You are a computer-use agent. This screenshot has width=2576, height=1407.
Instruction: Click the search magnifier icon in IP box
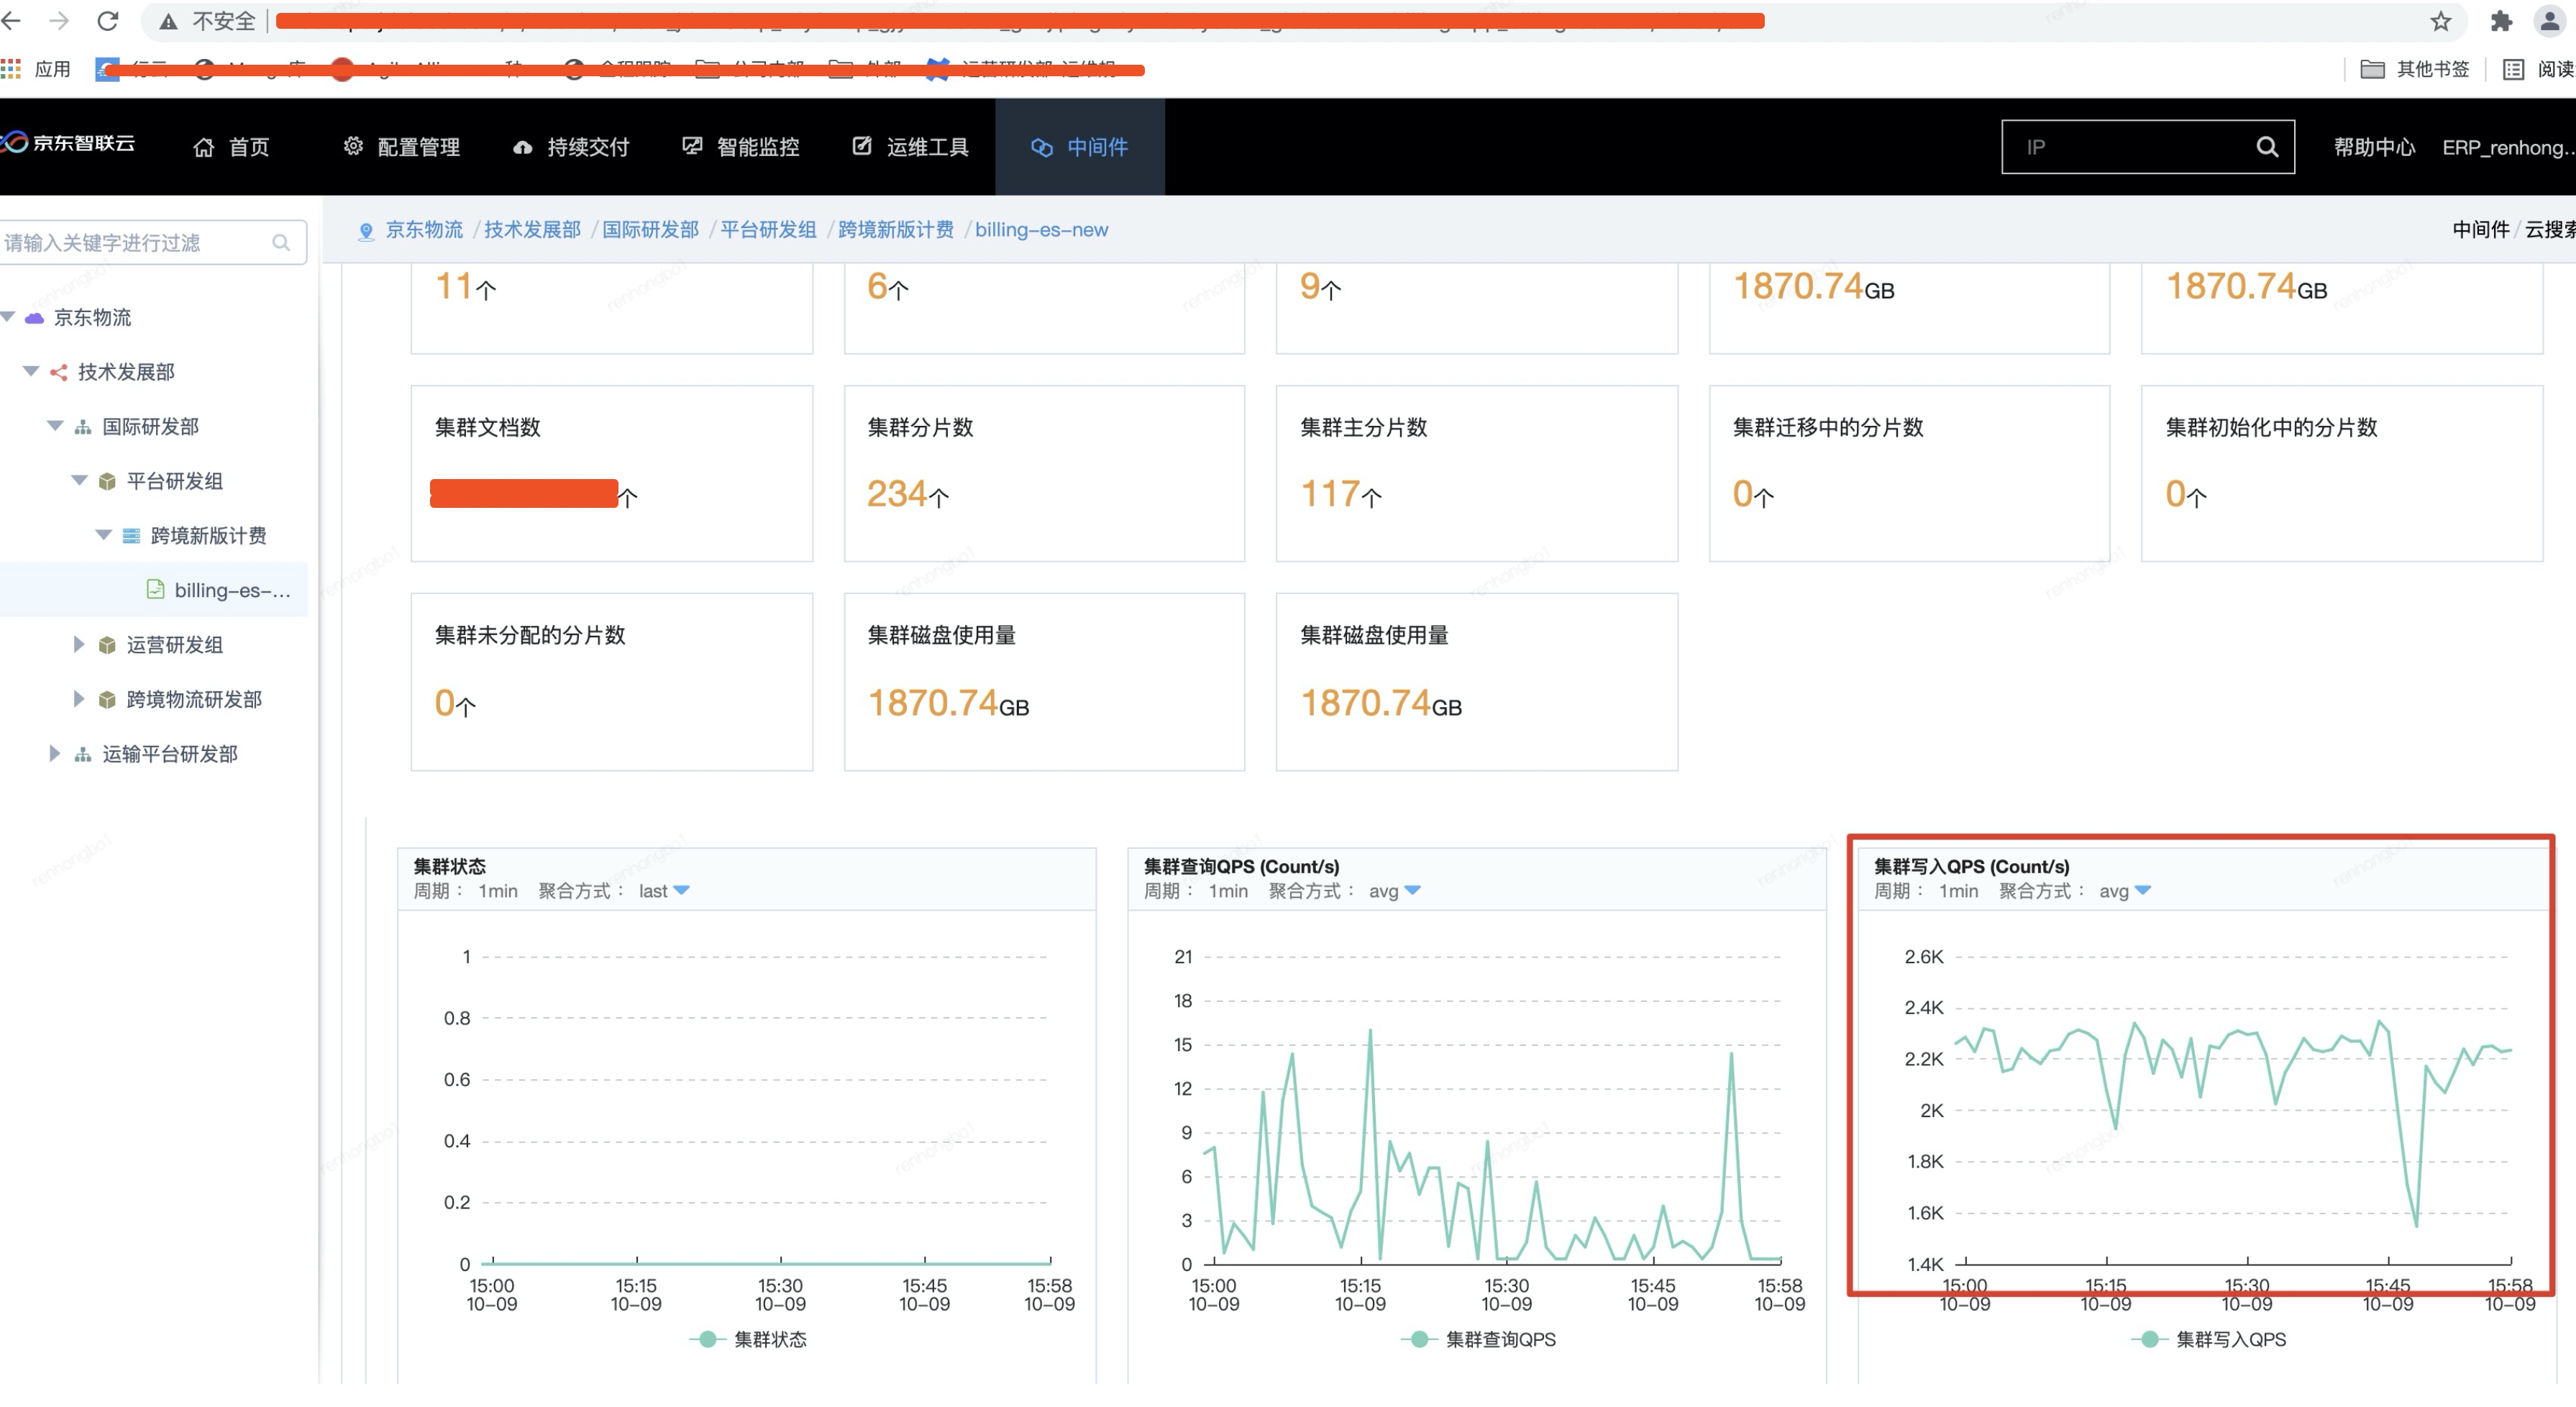click(2266, 147)
